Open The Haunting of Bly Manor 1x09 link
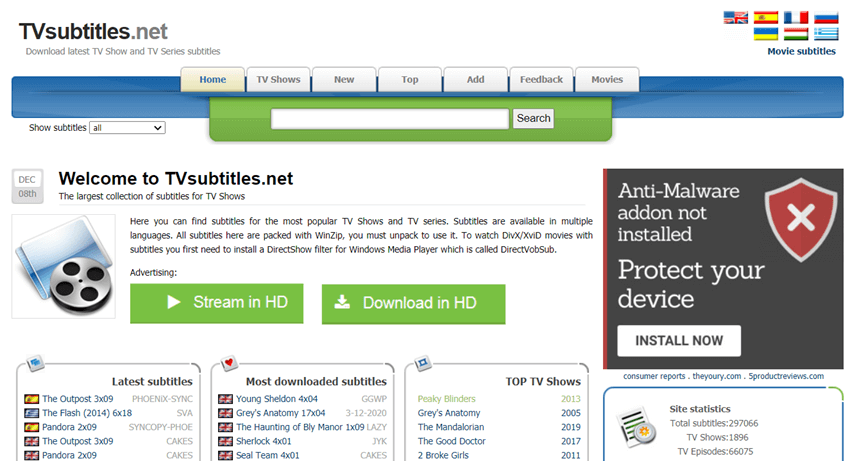 (x=300, y=427)
